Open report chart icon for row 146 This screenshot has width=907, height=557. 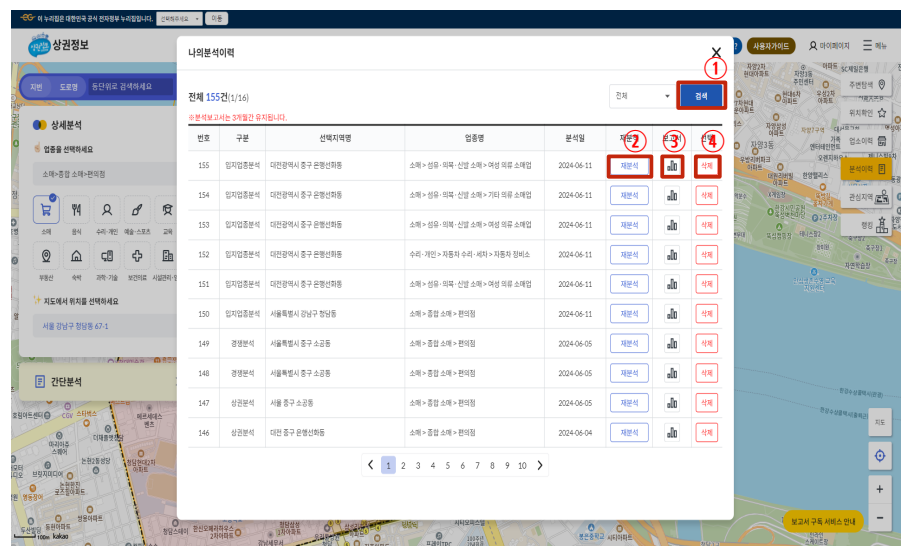[x=672, y=432]
